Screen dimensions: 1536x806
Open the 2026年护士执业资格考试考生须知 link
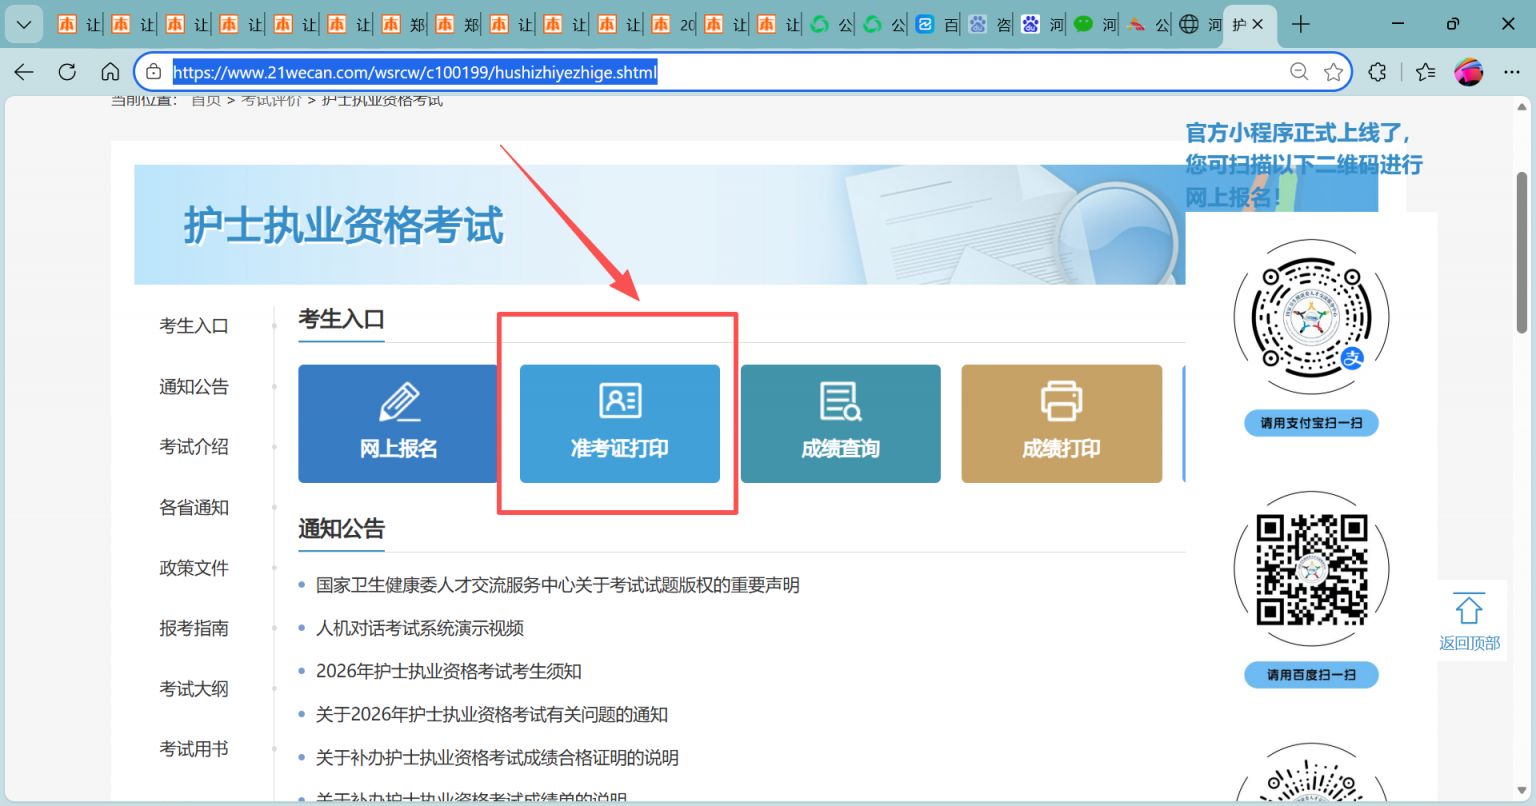pyautogui.click(x=449, y=671)
